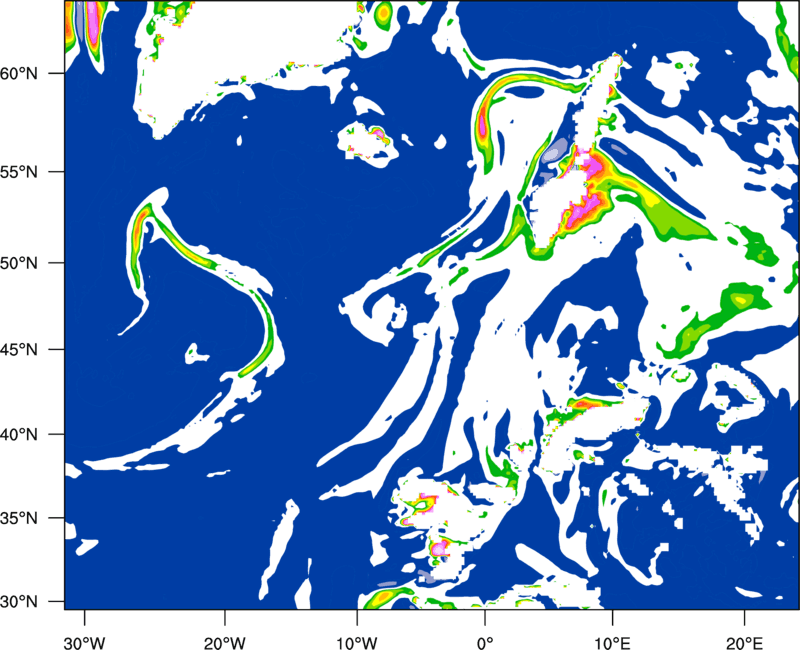This screenshot has width=800, height=650.
Task: Click the 0° longitude label
Action: pyautogui.click(x=485, y=643)
